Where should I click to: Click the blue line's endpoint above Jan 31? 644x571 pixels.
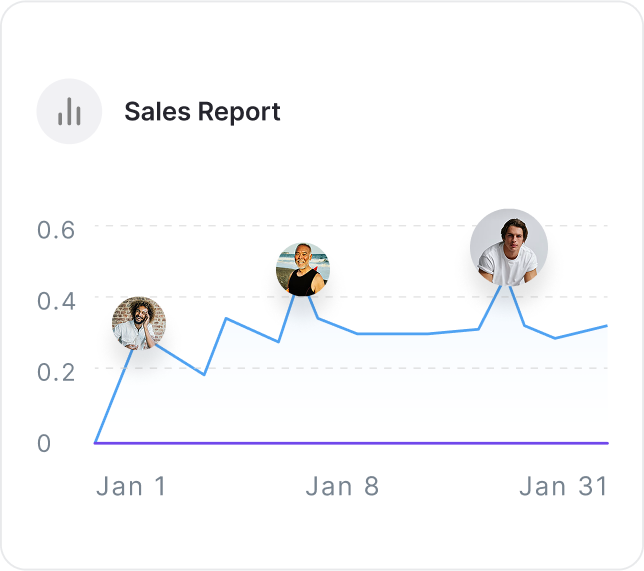(x=607, y=325)
